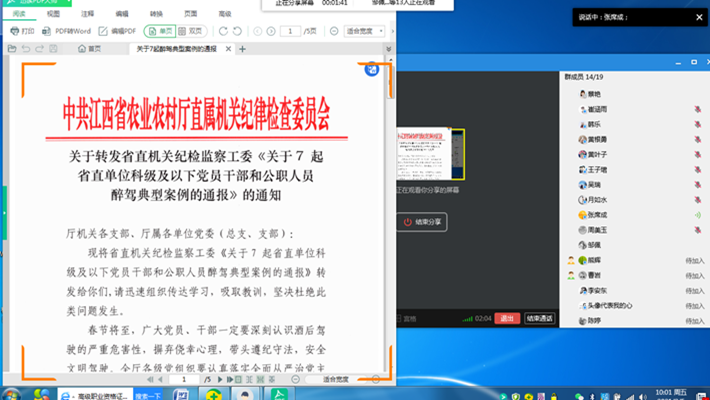Open the bottom 适合宽度 zoom dropdown
Screen dimensions: 710x400
click(x=338, y=380)
